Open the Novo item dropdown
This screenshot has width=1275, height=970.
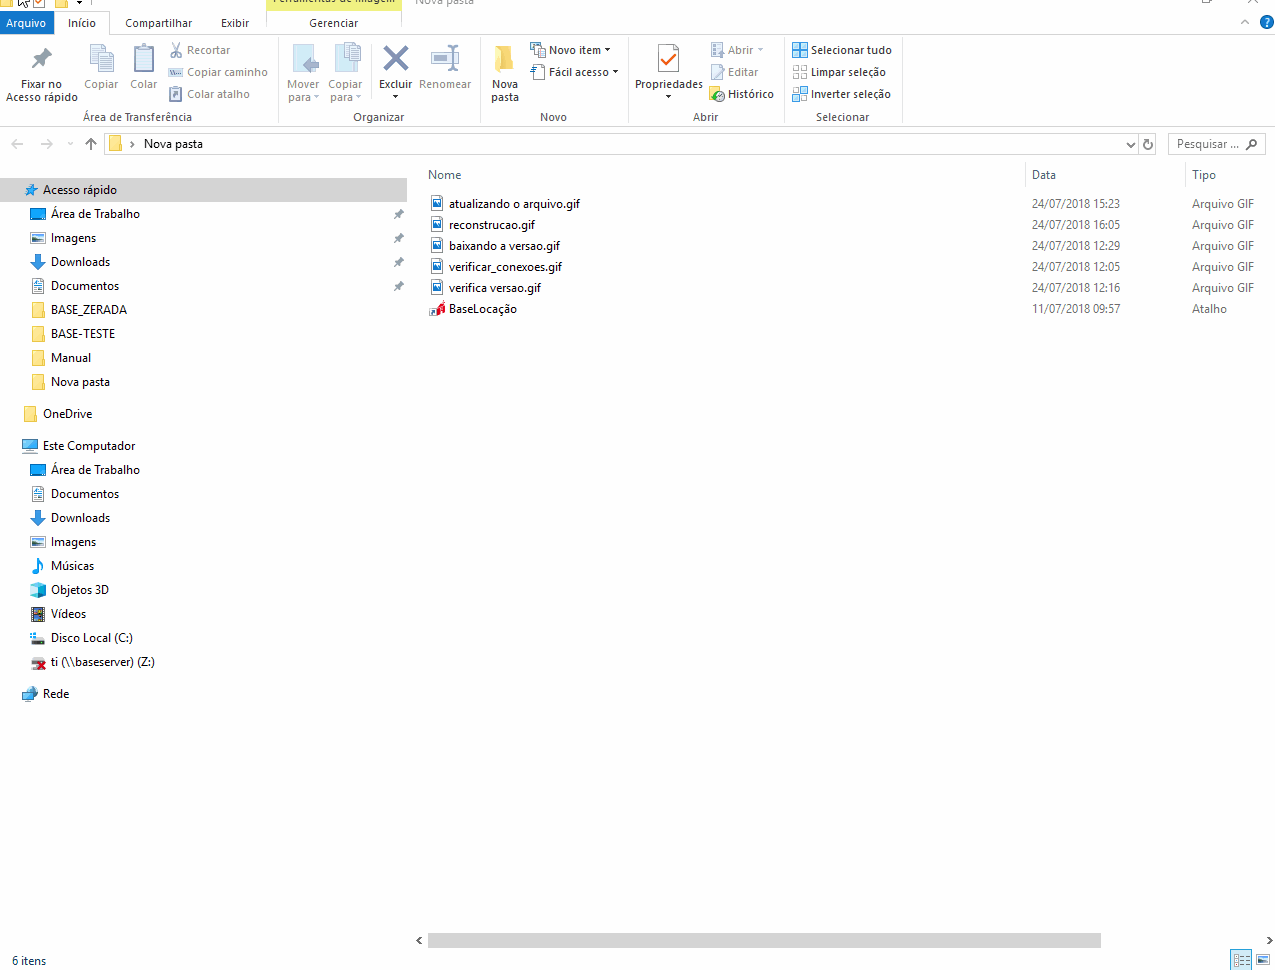point(570,50)
